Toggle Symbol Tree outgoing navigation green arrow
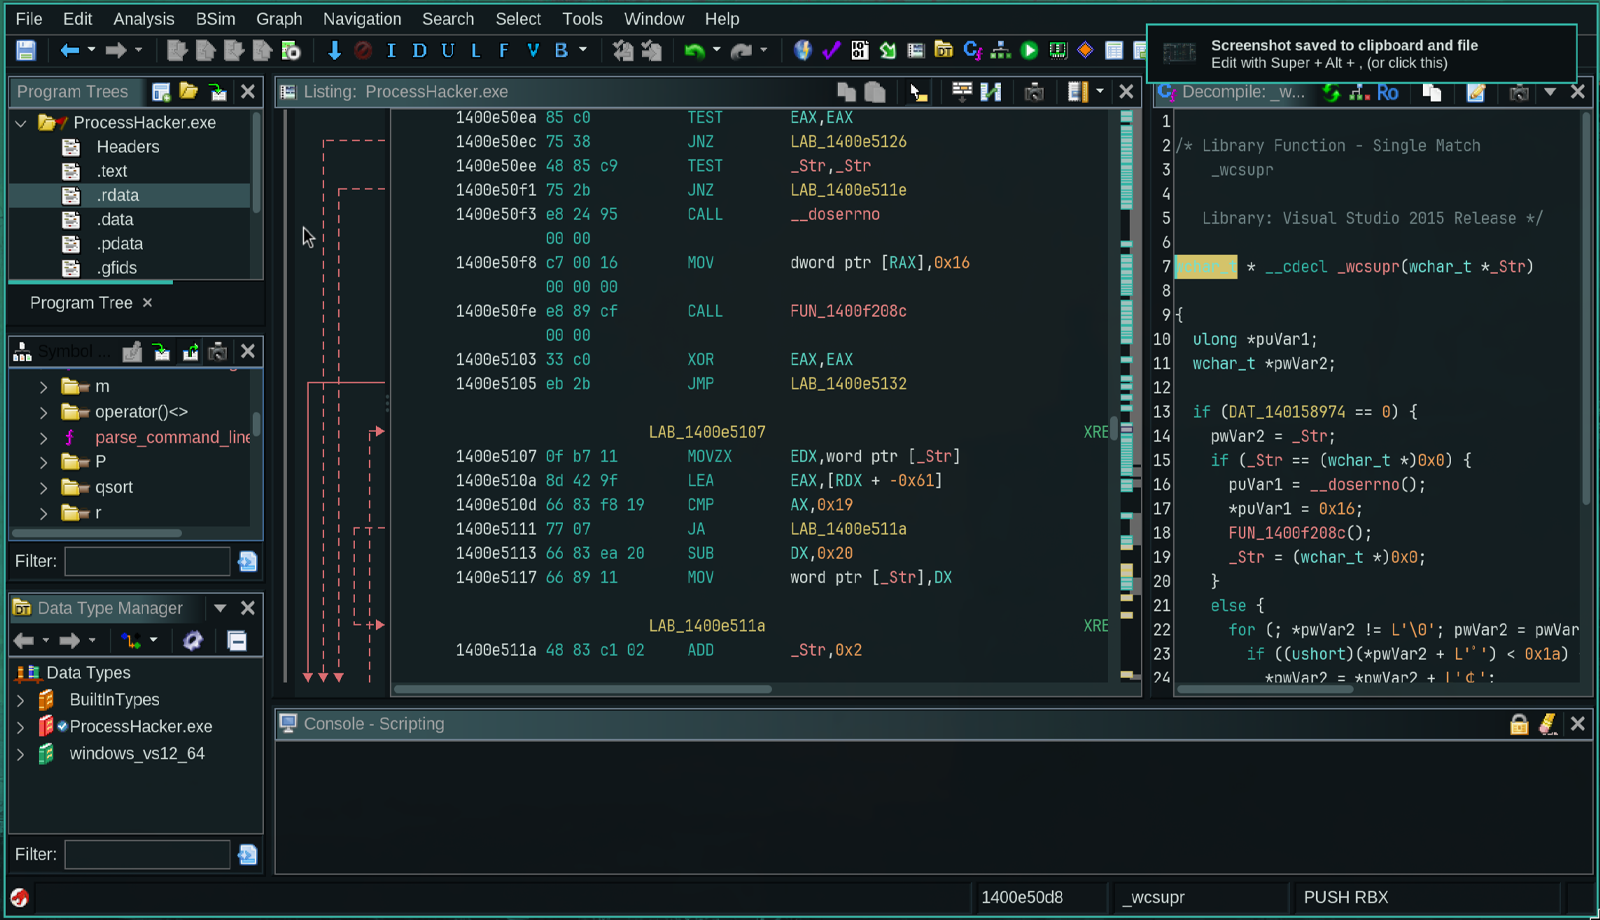 190,351
